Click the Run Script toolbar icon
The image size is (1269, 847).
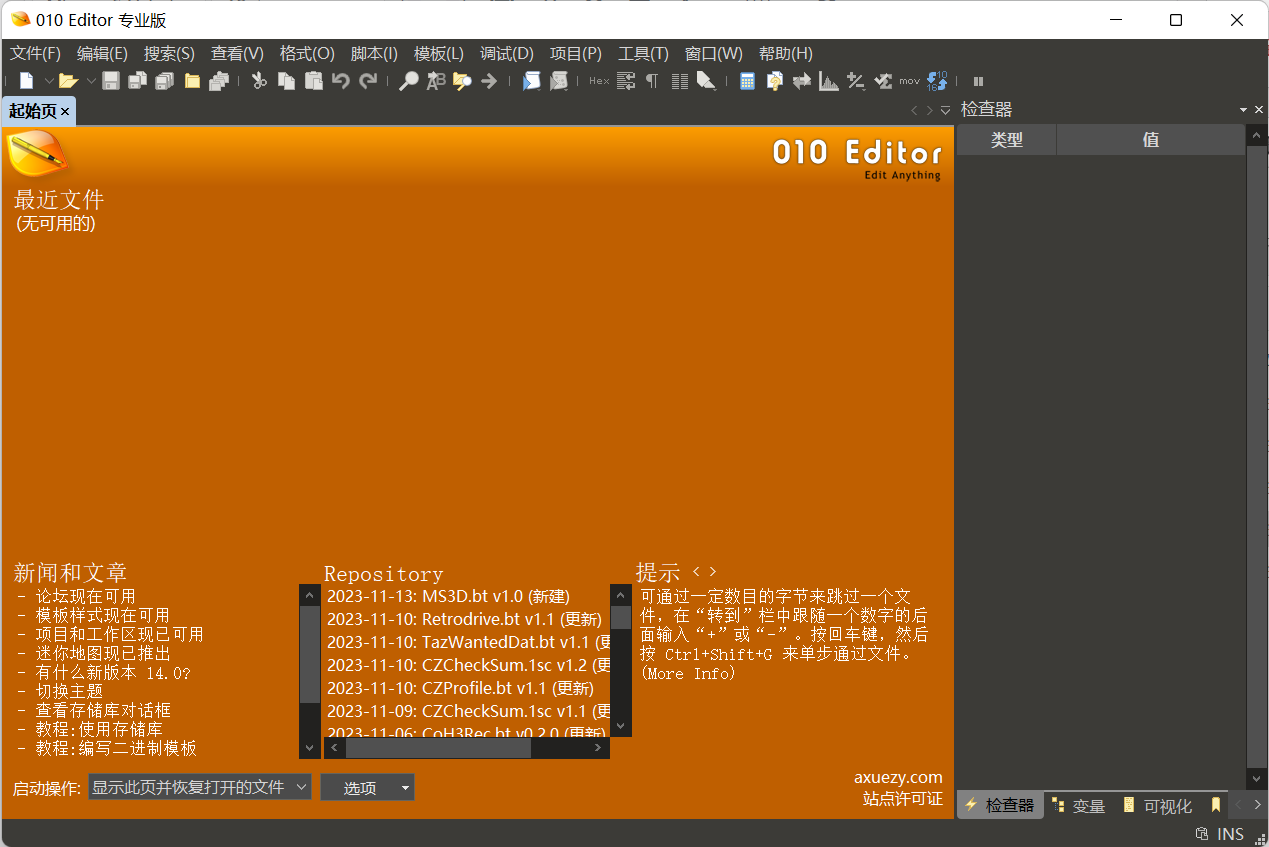pos(531,81)
